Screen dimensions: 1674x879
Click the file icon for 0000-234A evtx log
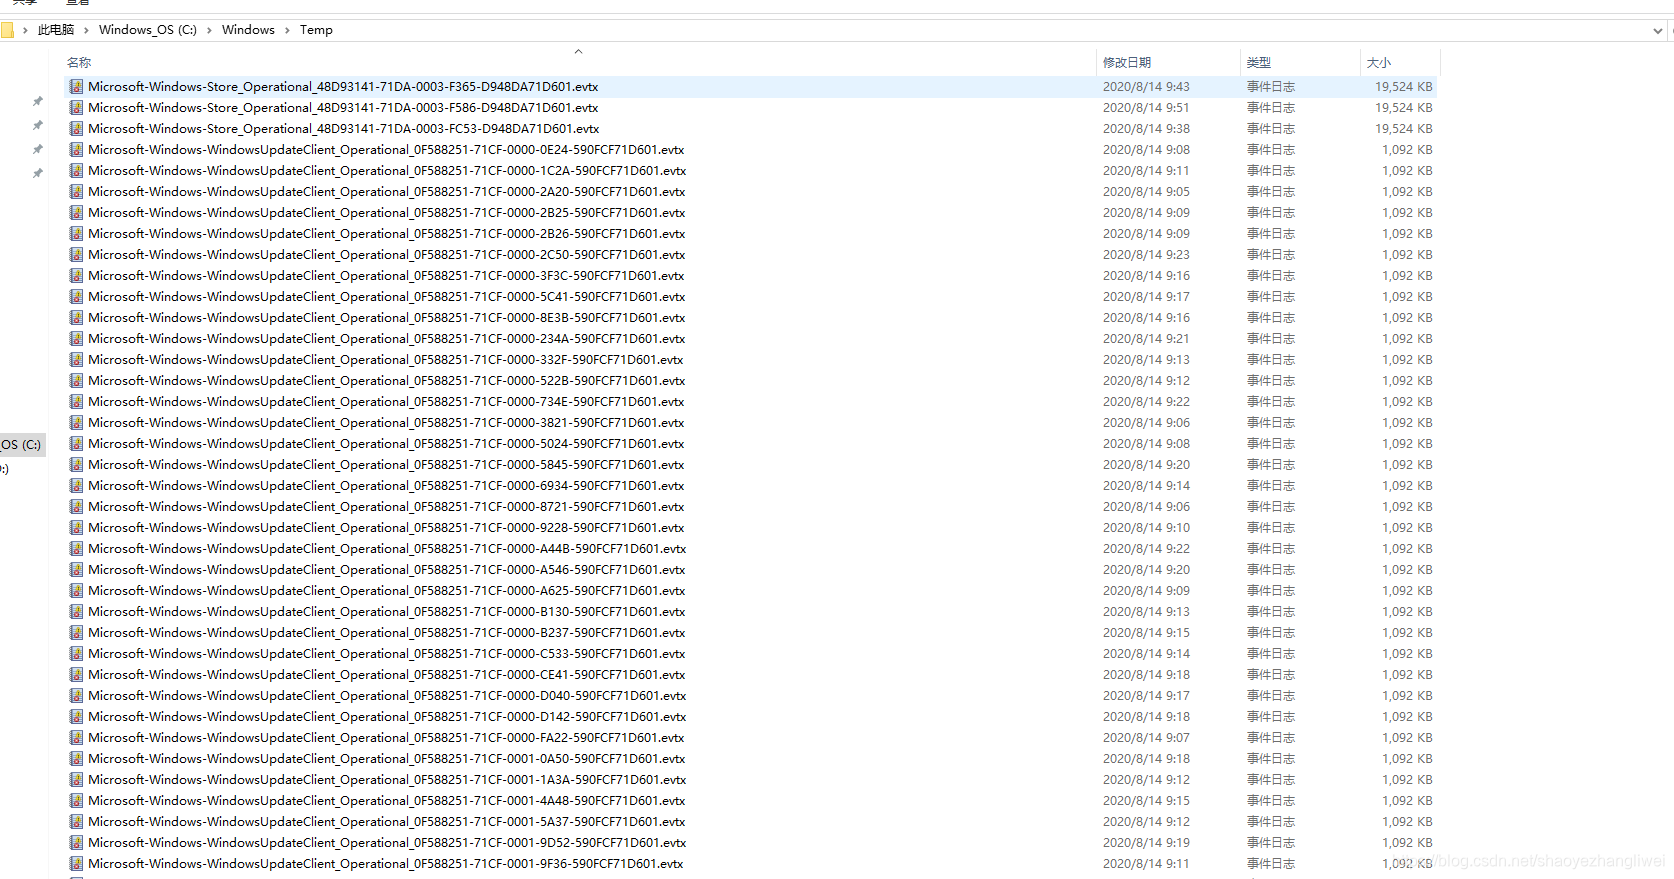click(76, 339)
